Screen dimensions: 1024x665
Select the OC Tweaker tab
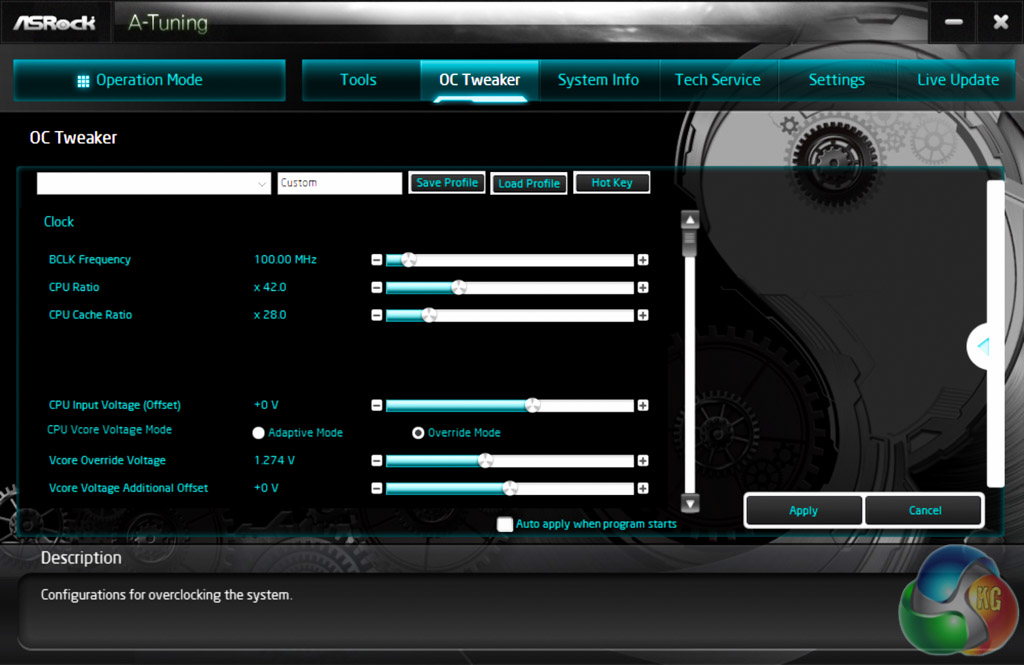[x=480, y=80]
